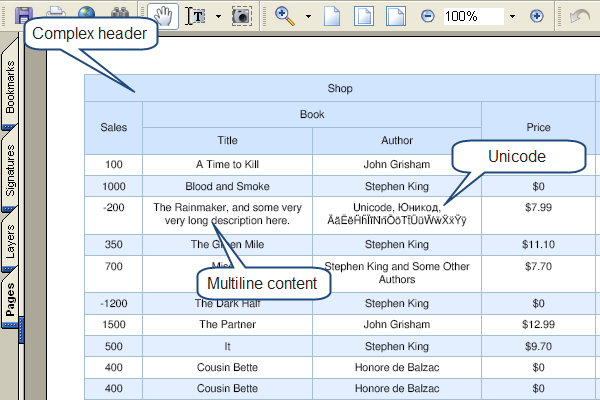600x400 pixels.
Task: Click the 'Sales' column header
Action: click(114, 127)
